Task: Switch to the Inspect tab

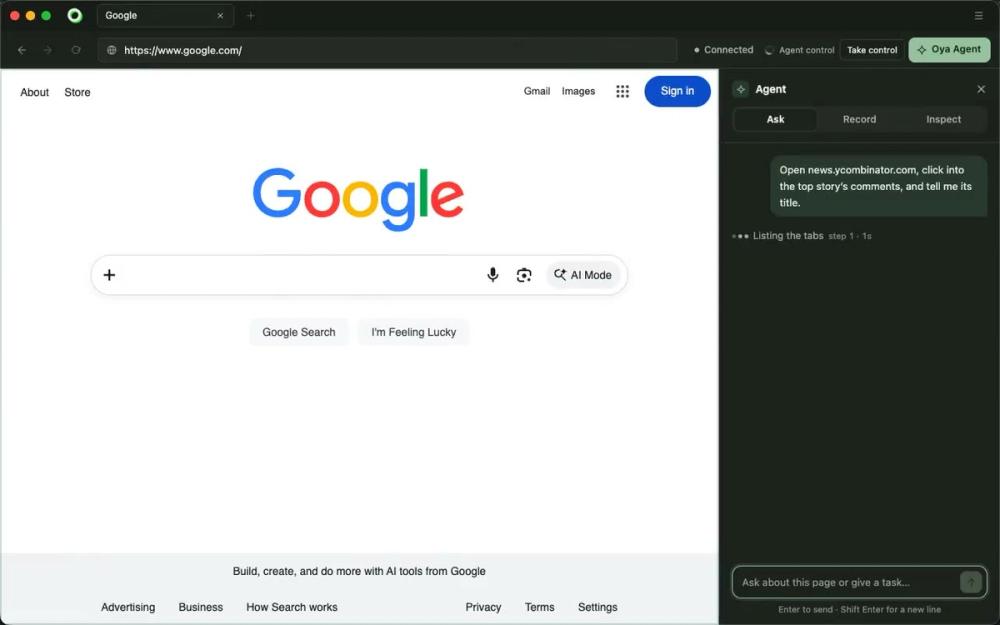Action: 943,119
